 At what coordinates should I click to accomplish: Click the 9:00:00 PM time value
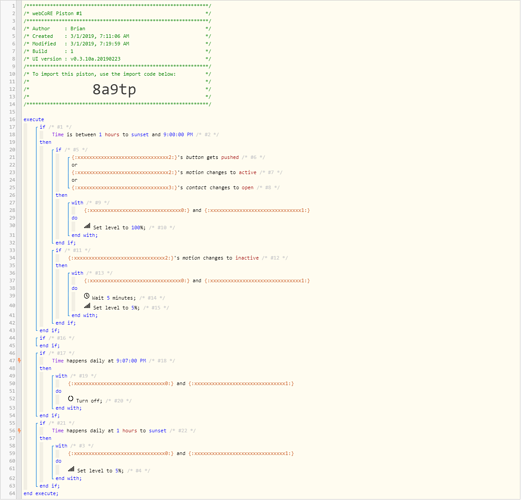178,135
